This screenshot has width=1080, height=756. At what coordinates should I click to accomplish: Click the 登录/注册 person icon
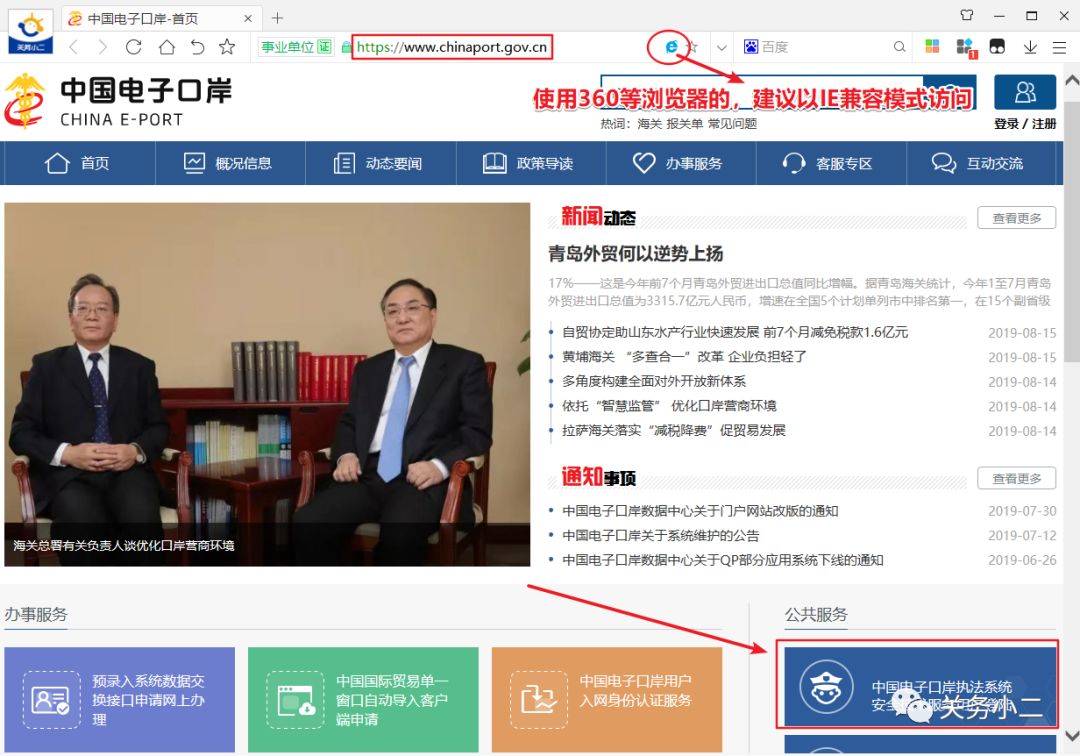coord(1024,91)
